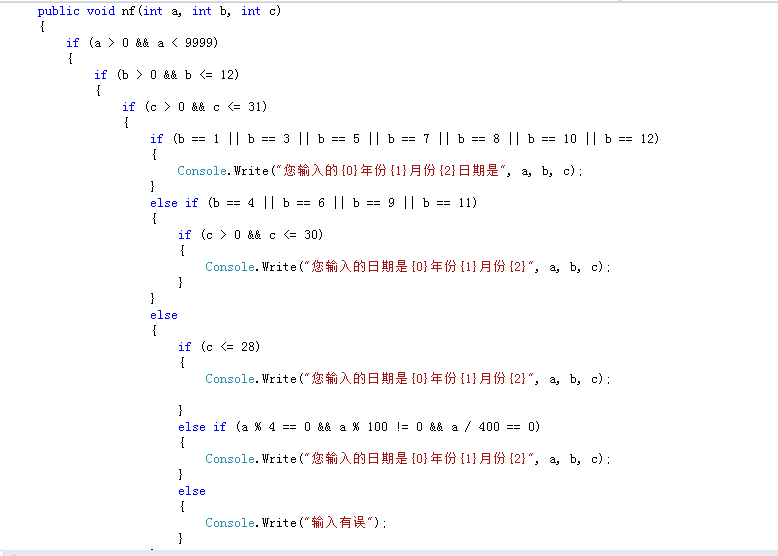Click the Console.Write line under the leap year condition

pyautogui.click(x=408, y=459)
